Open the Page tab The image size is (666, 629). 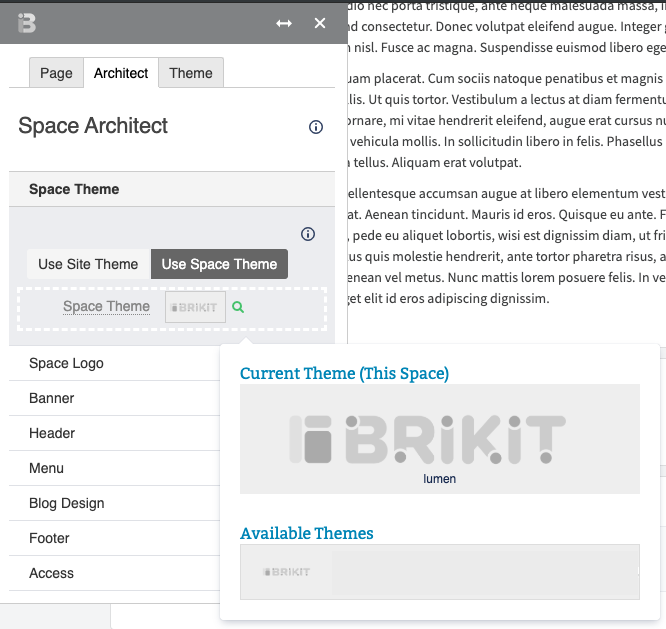[56, 73]
